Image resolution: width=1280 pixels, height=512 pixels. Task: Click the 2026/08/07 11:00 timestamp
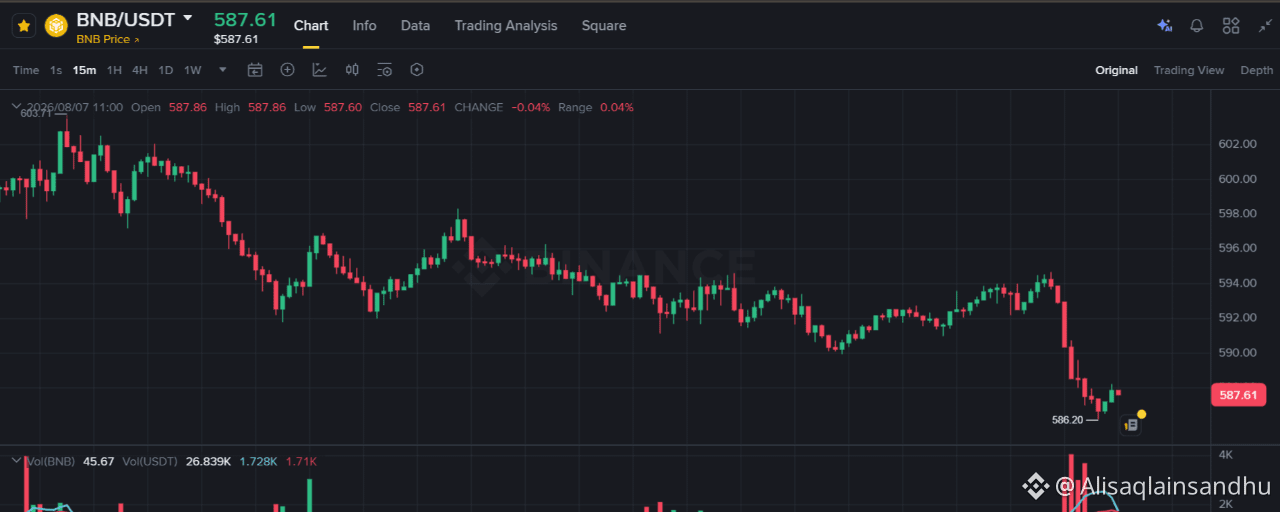tap(75, 107)
